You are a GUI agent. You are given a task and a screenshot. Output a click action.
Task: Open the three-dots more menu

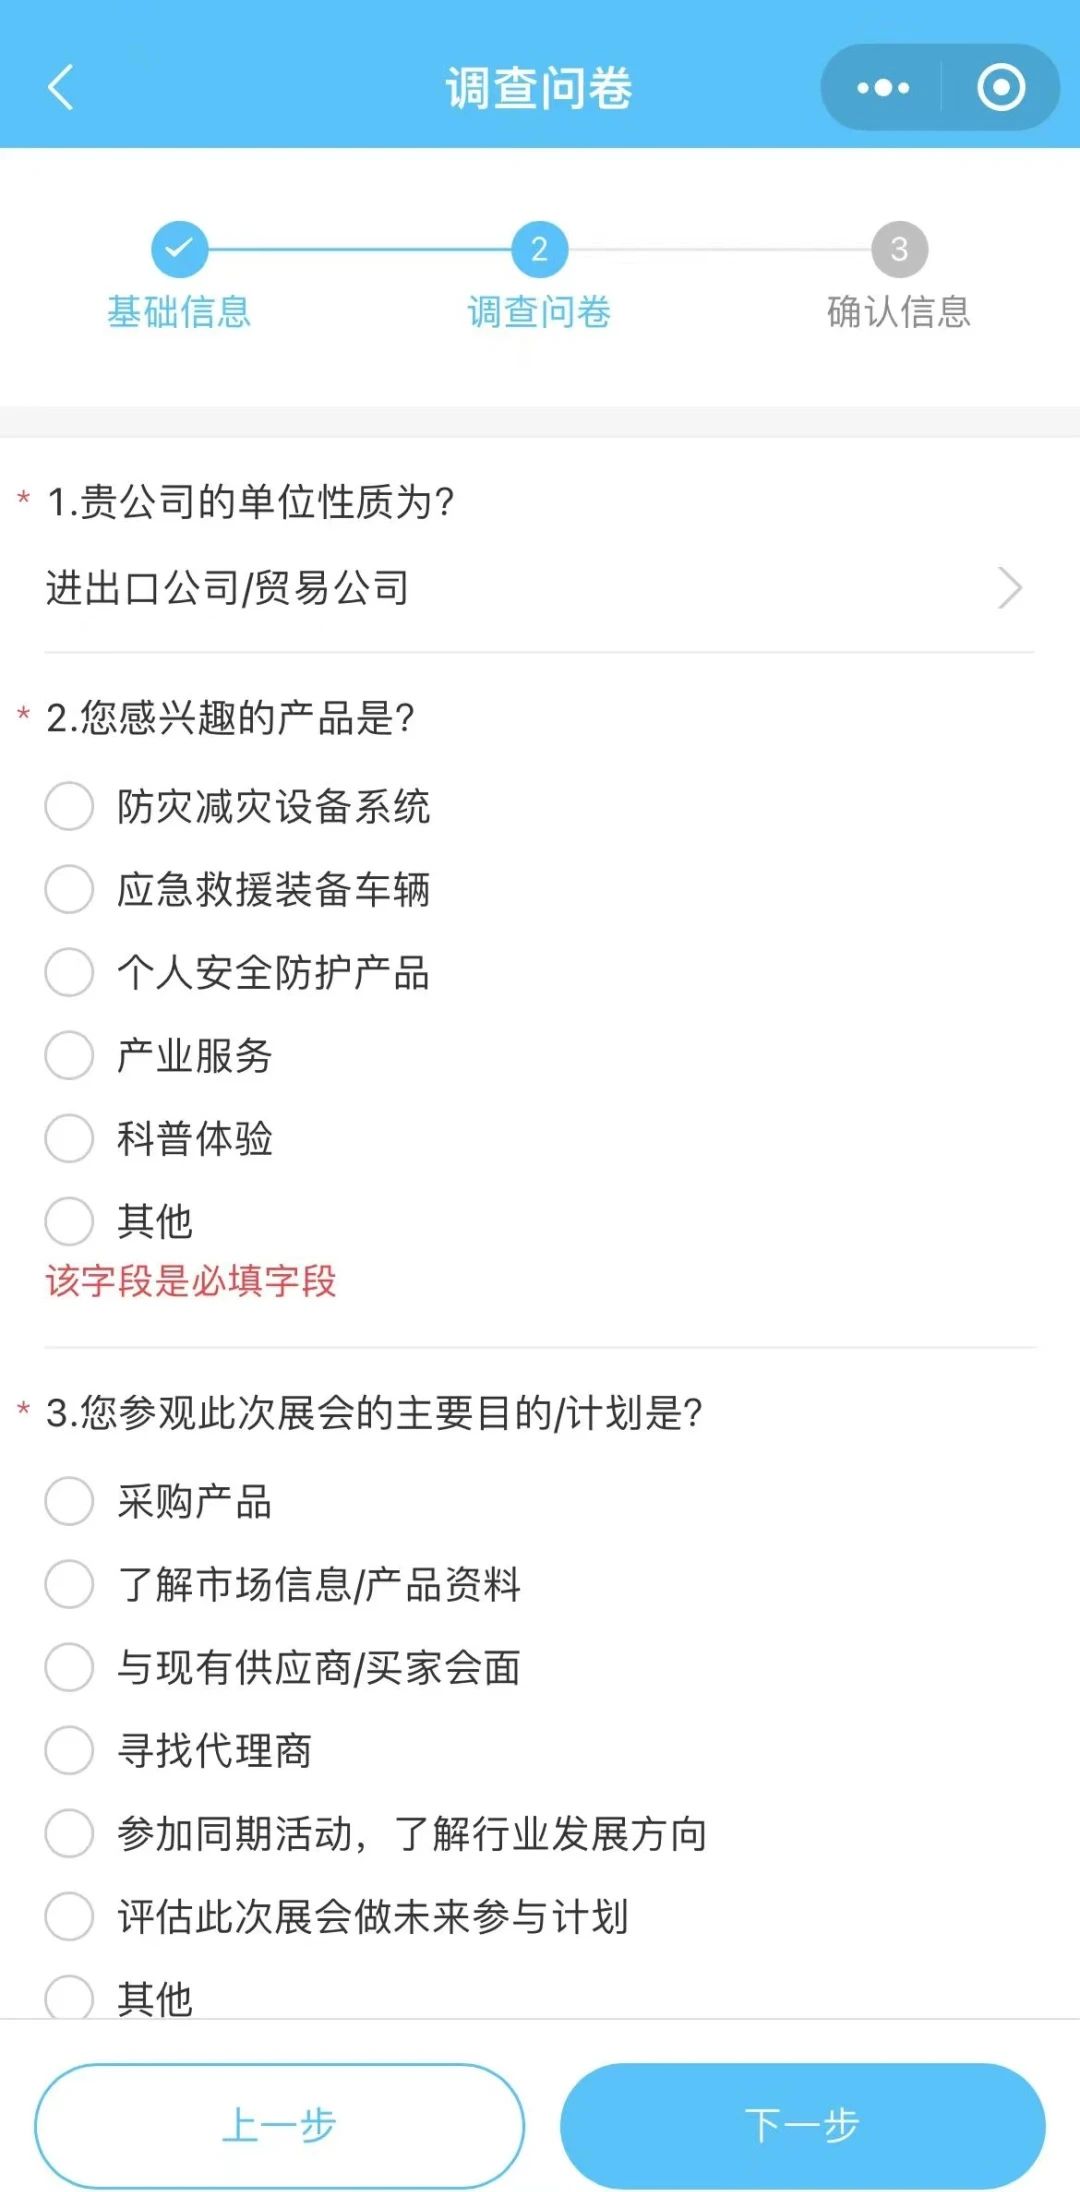click(x=882, y=88)
